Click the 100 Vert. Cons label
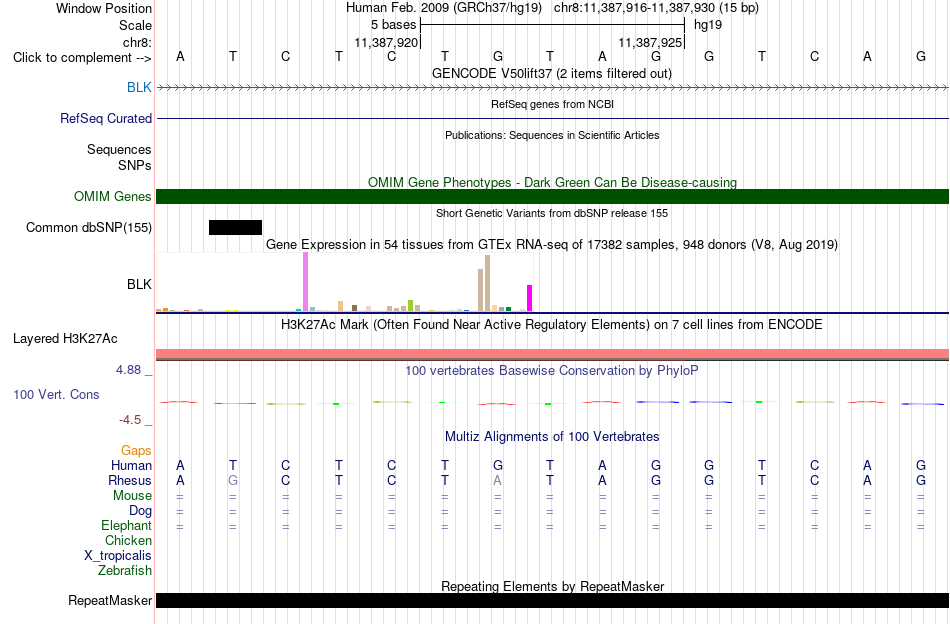950x624 pixels. coord(56,394)
